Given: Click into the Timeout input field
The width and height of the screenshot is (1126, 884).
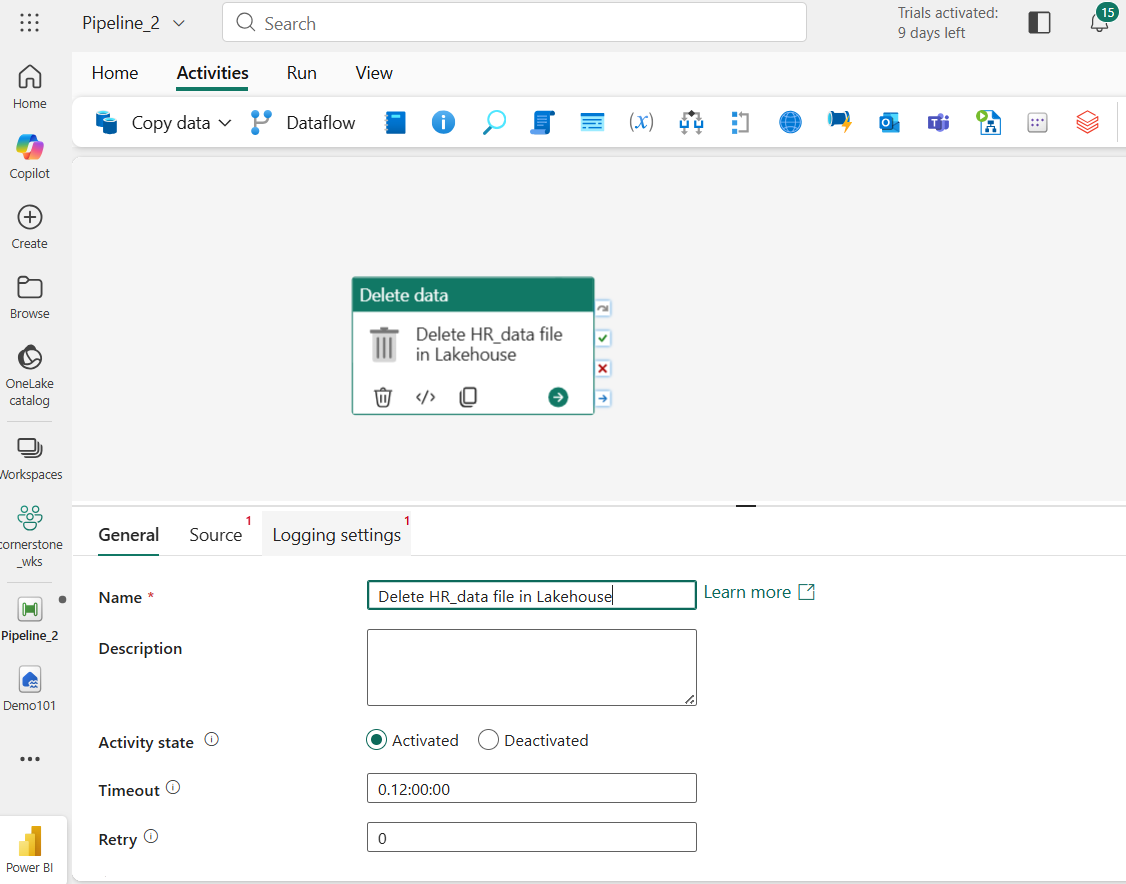Looking at the screenshot, I should click(x=531, y=789).
